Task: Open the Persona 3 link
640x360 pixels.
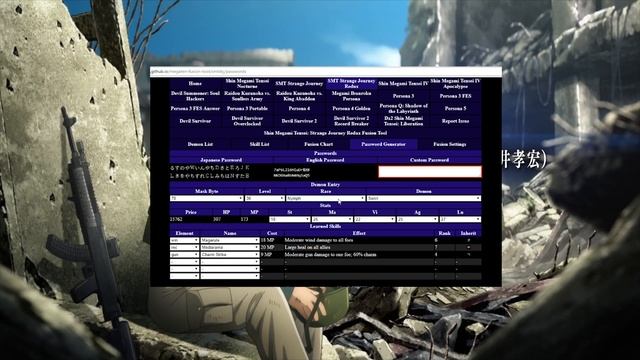Action: click(x=403, y=96)
